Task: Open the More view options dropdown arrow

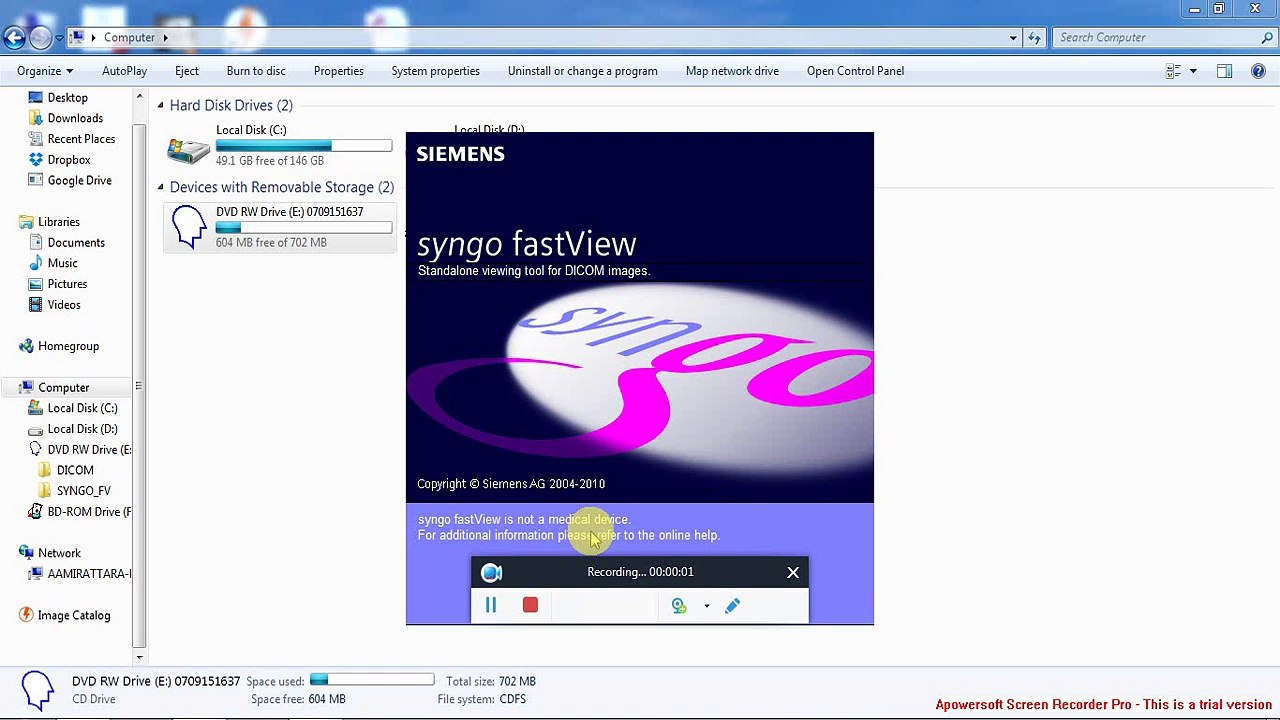Action: point(1193,71)
